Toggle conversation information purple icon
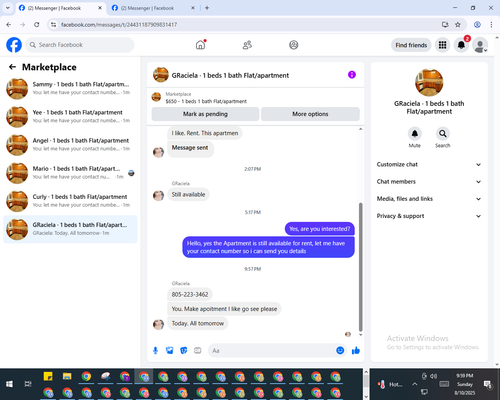500x400 pixels. 352,75
